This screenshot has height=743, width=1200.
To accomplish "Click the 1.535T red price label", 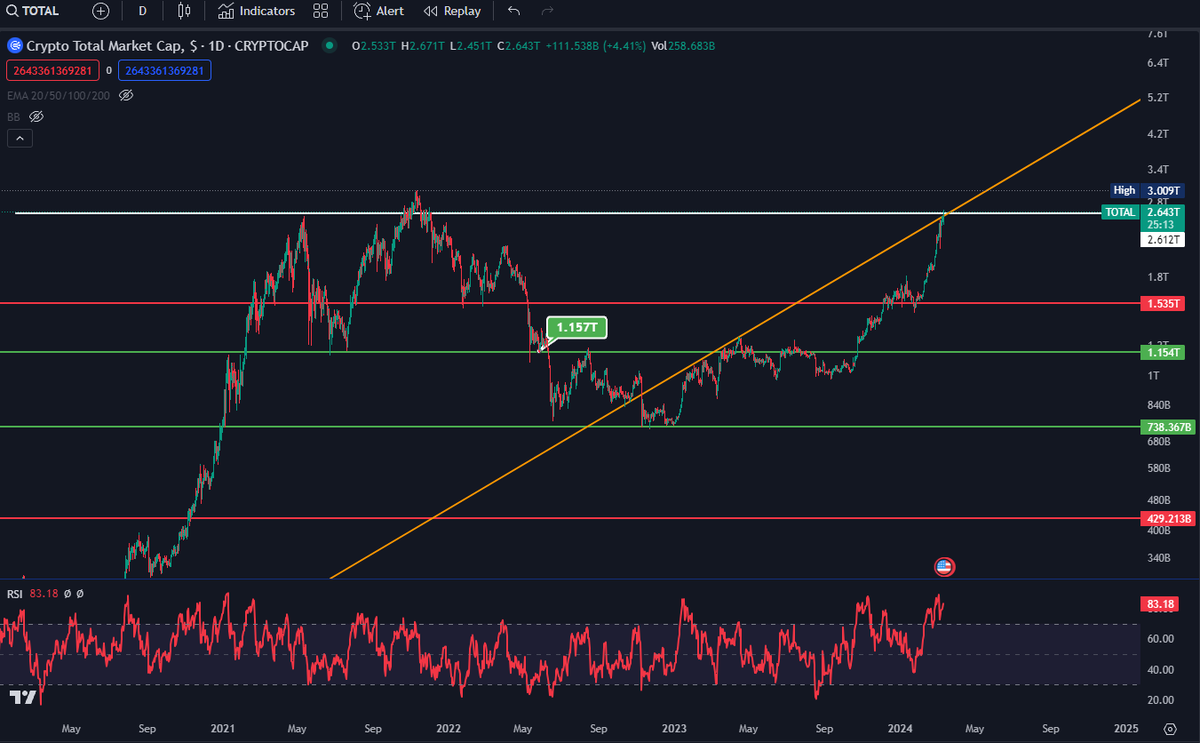I will click(1162, 303).
